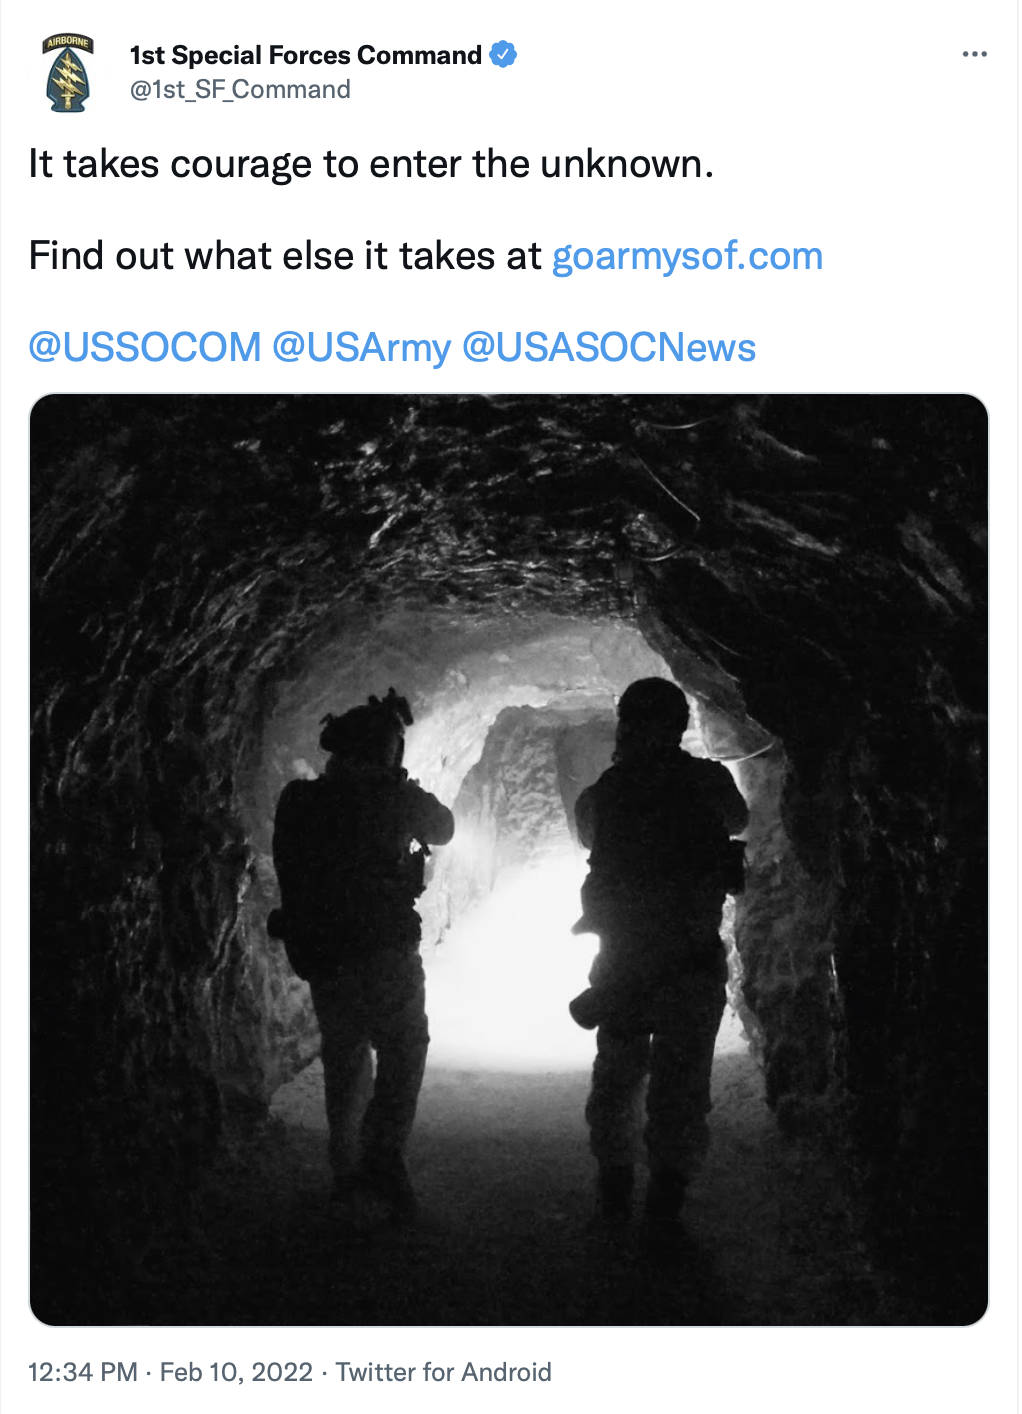This screenshot has width=1022, height=1414.
Task: Click the 1st Special Forces Command display name
Action: (306, 55)
